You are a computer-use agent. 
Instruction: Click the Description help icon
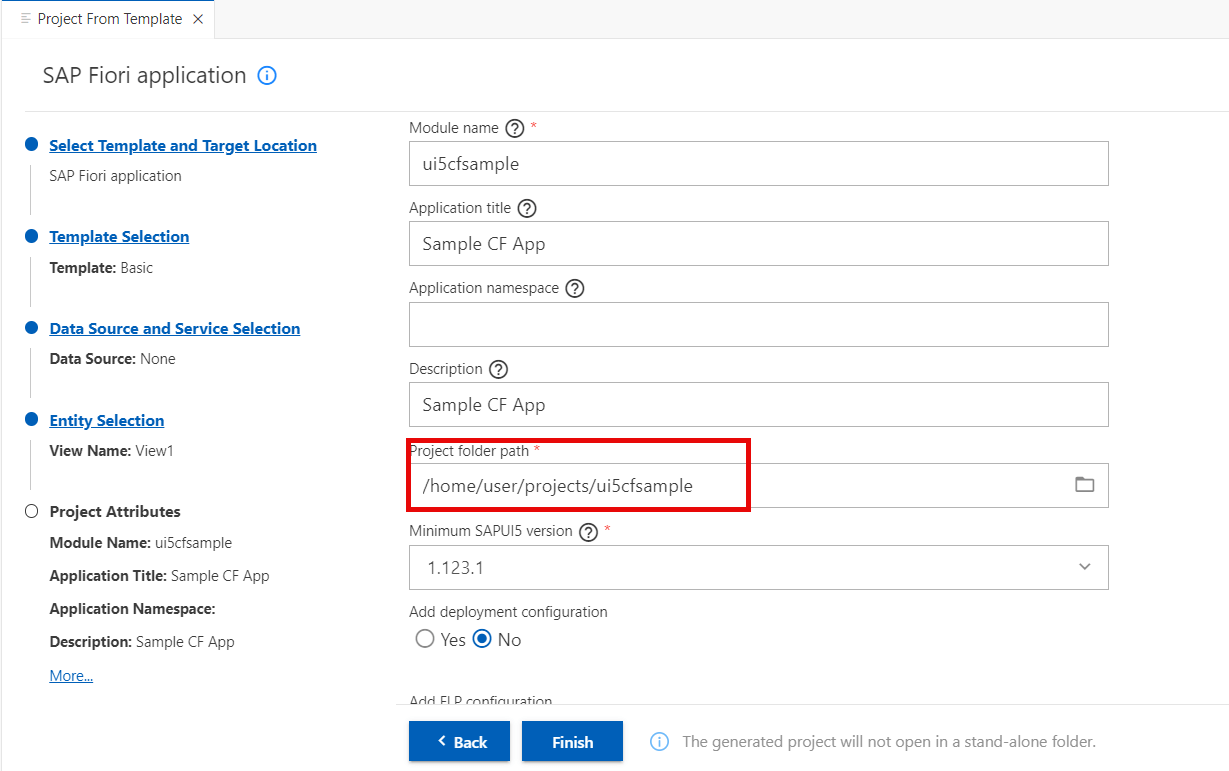point(498,369)
